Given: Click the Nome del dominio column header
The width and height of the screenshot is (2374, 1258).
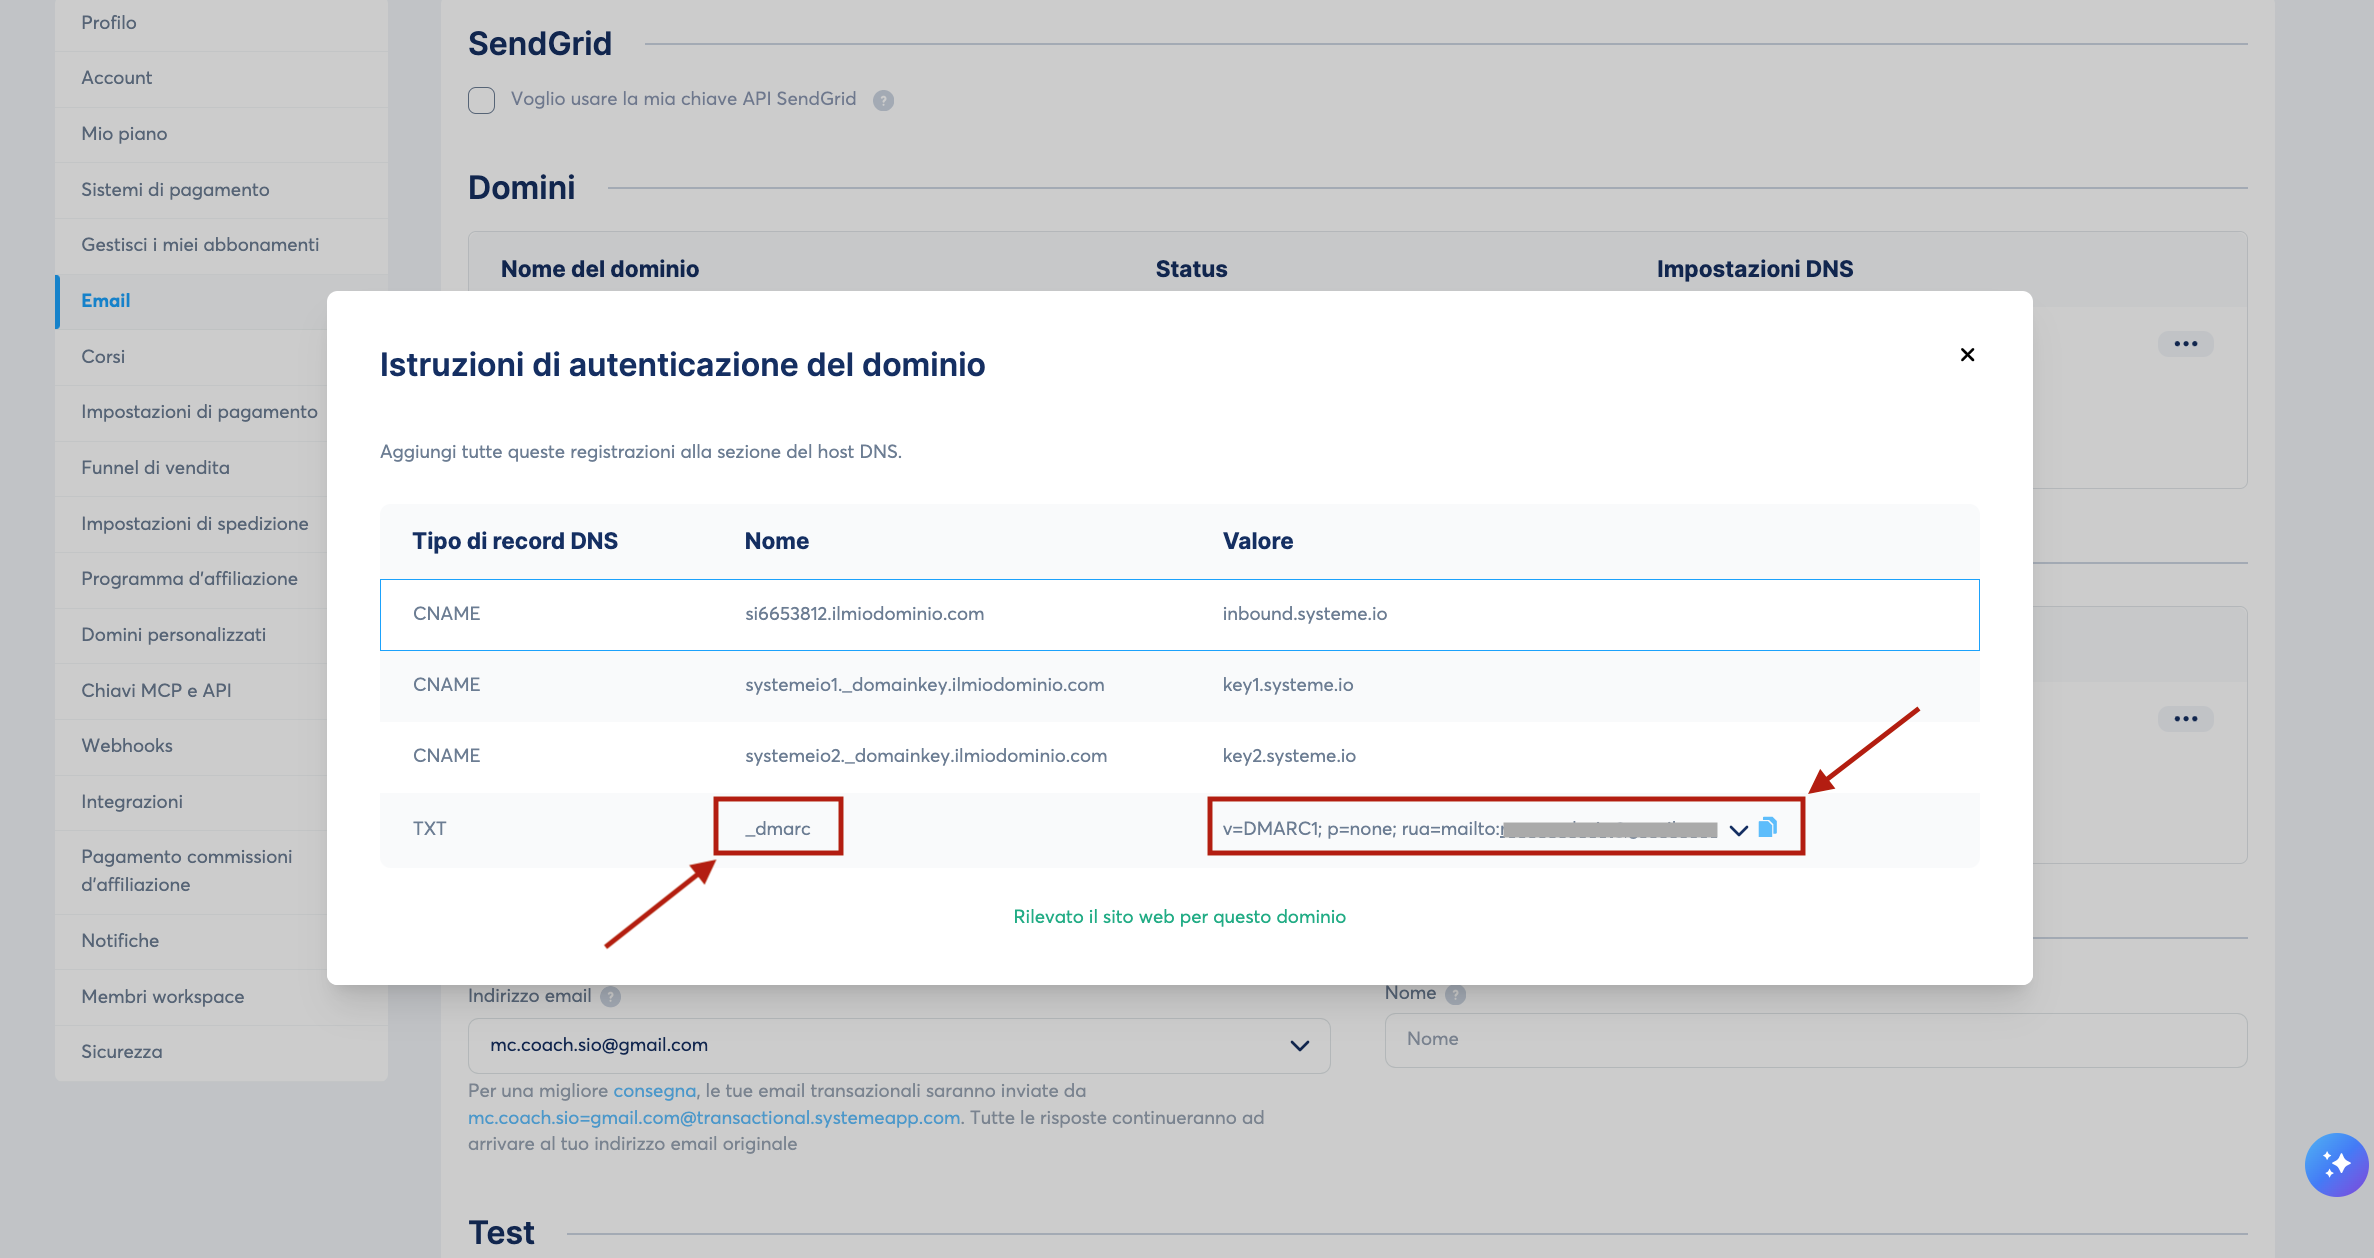Looking at the screenshot, I should pos(600,269).
